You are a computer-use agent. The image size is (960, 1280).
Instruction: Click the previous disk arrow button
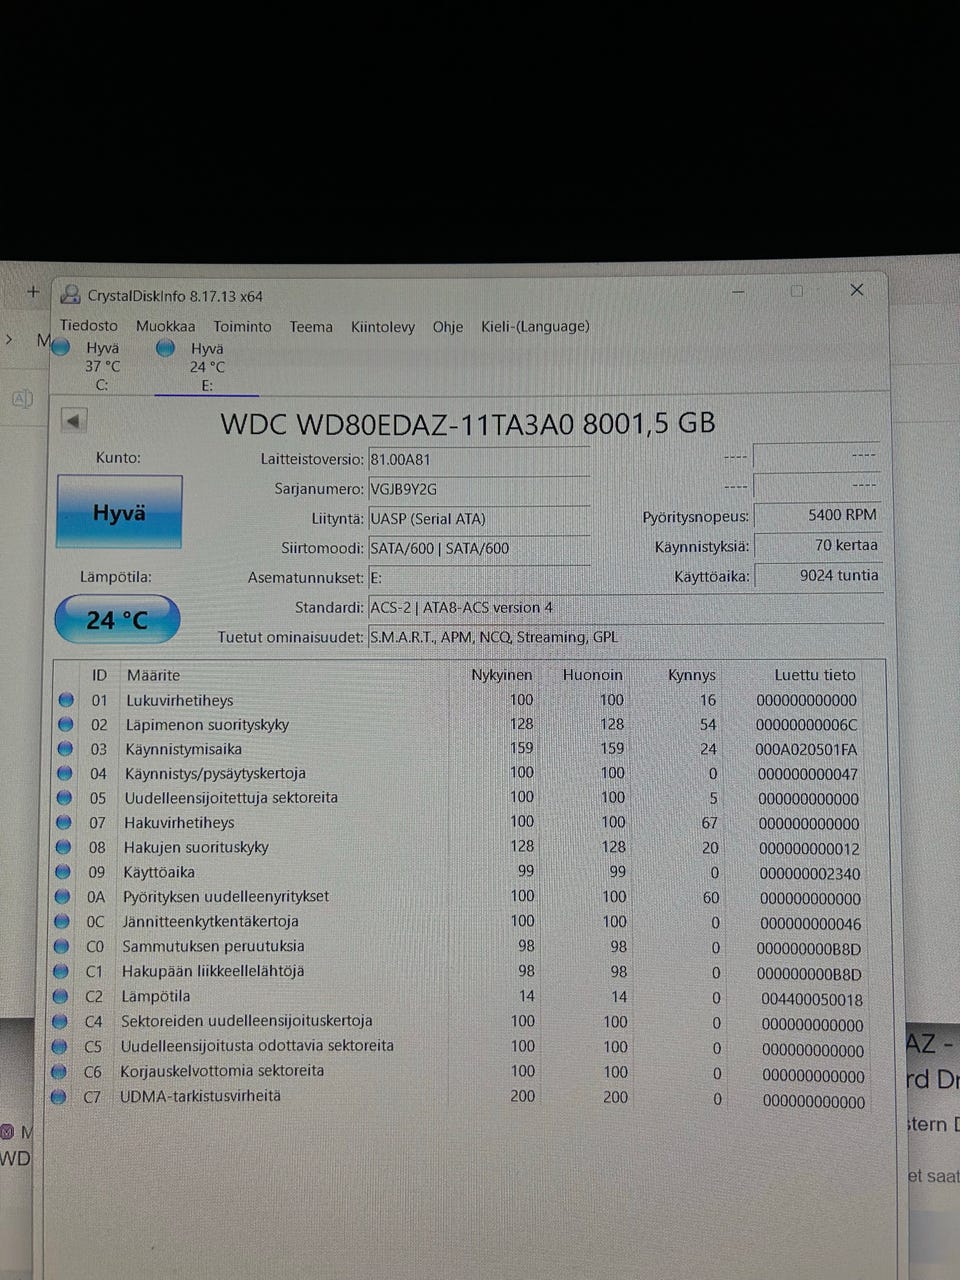(74, 421)
